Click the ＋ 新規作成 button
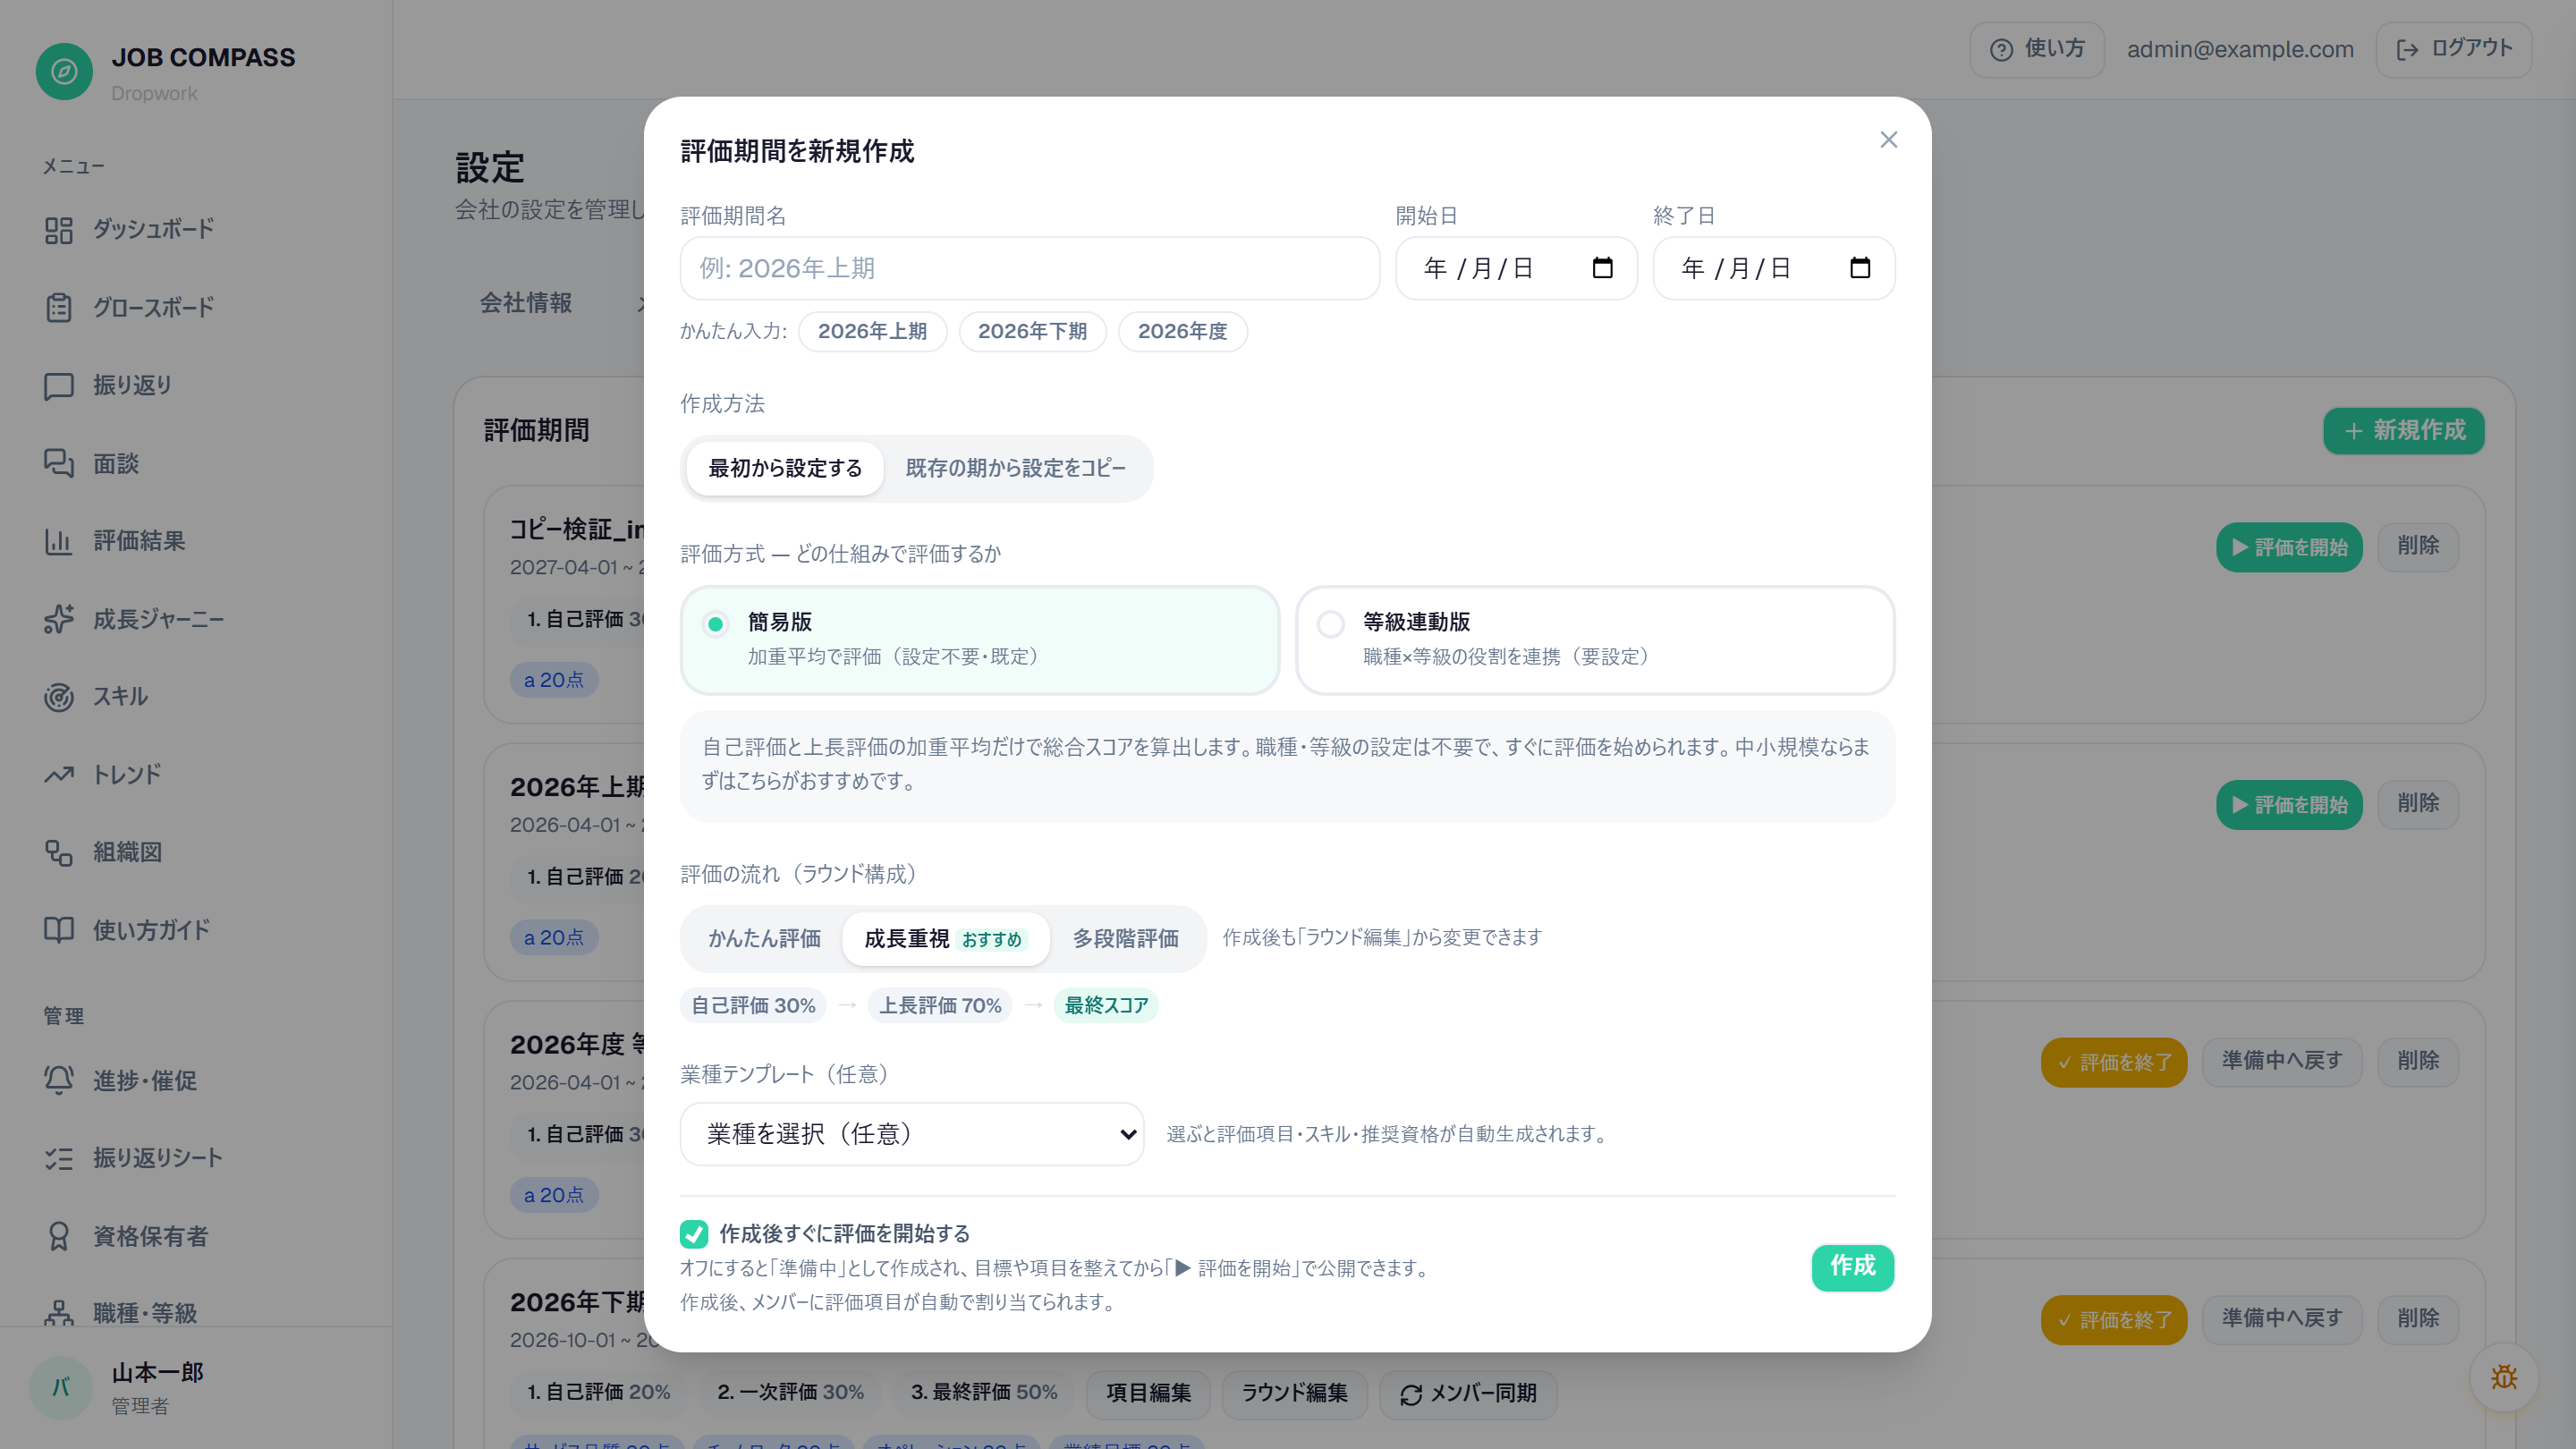Viewport: 2576px width, 1449px height. (x=2403, y=431)
